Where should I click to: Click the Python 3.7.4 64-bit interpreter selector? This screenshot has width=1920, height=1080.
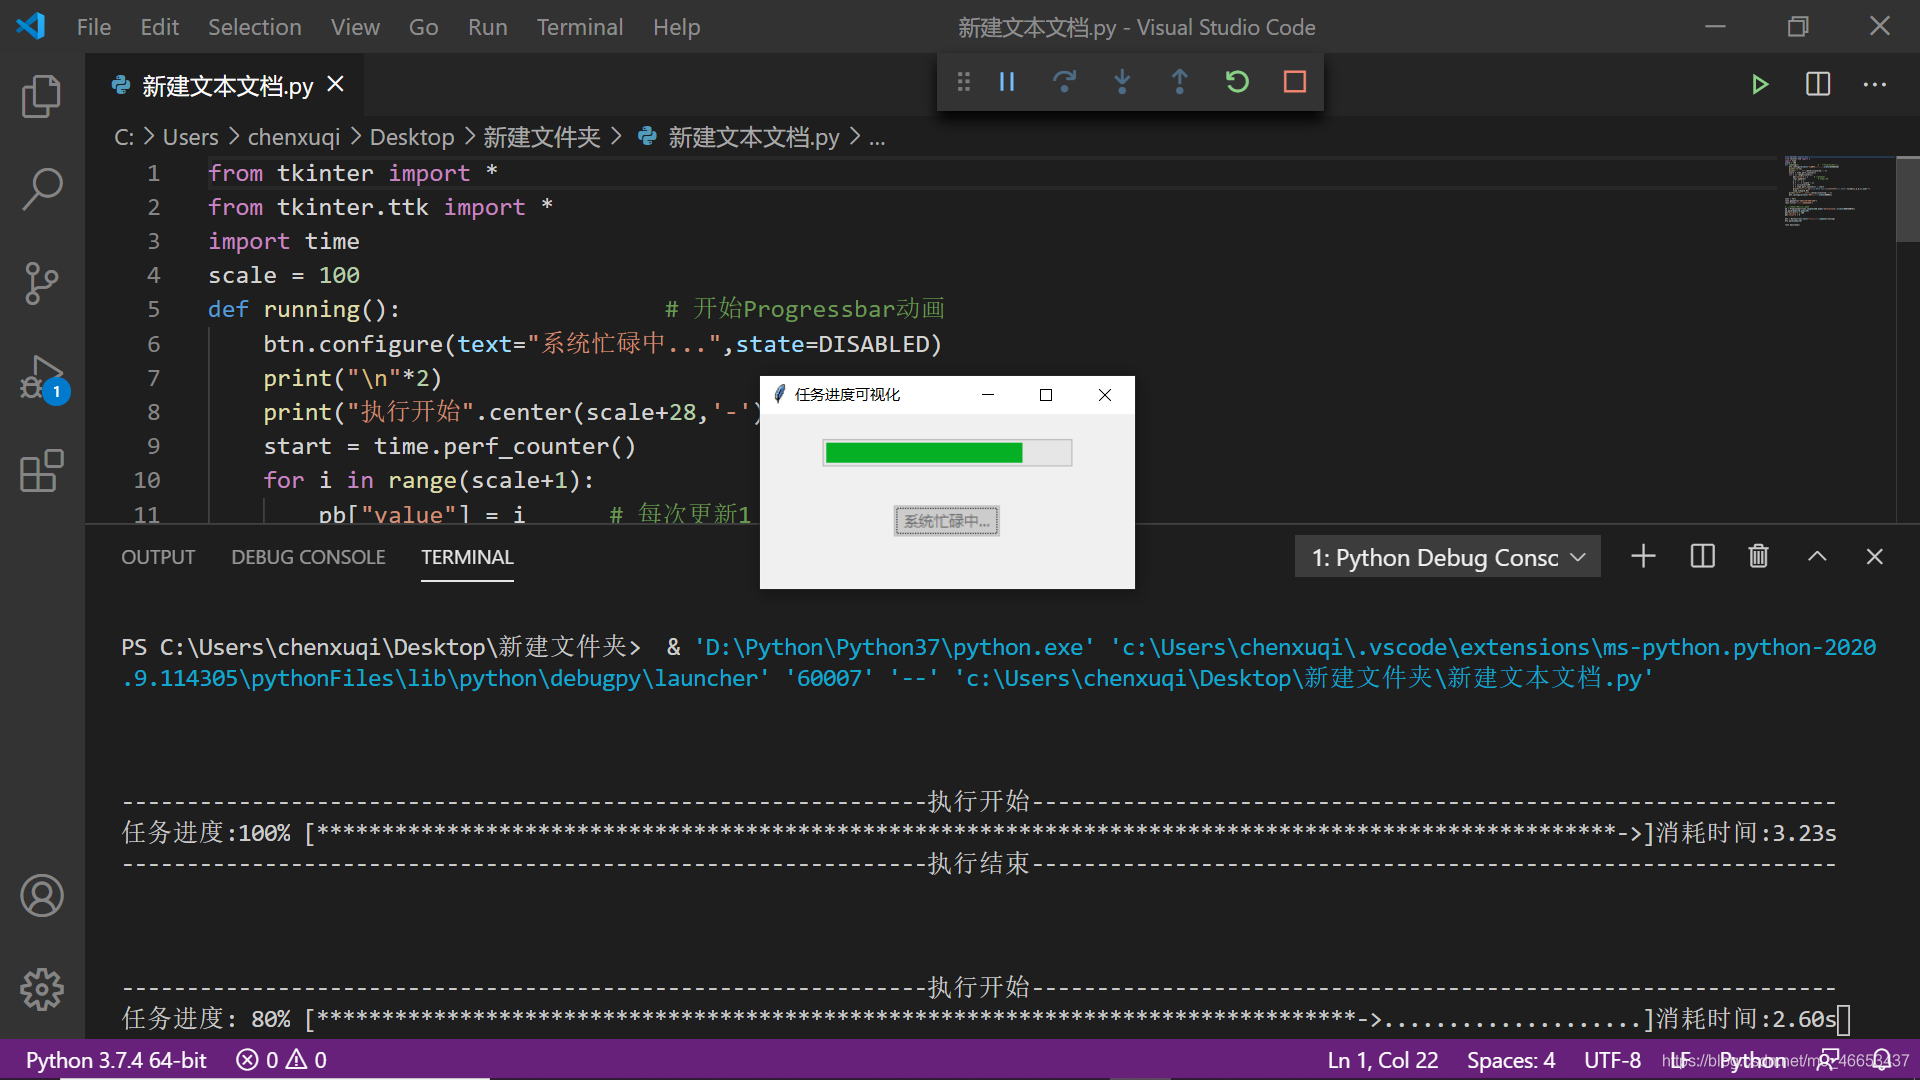pos(116,1060)
